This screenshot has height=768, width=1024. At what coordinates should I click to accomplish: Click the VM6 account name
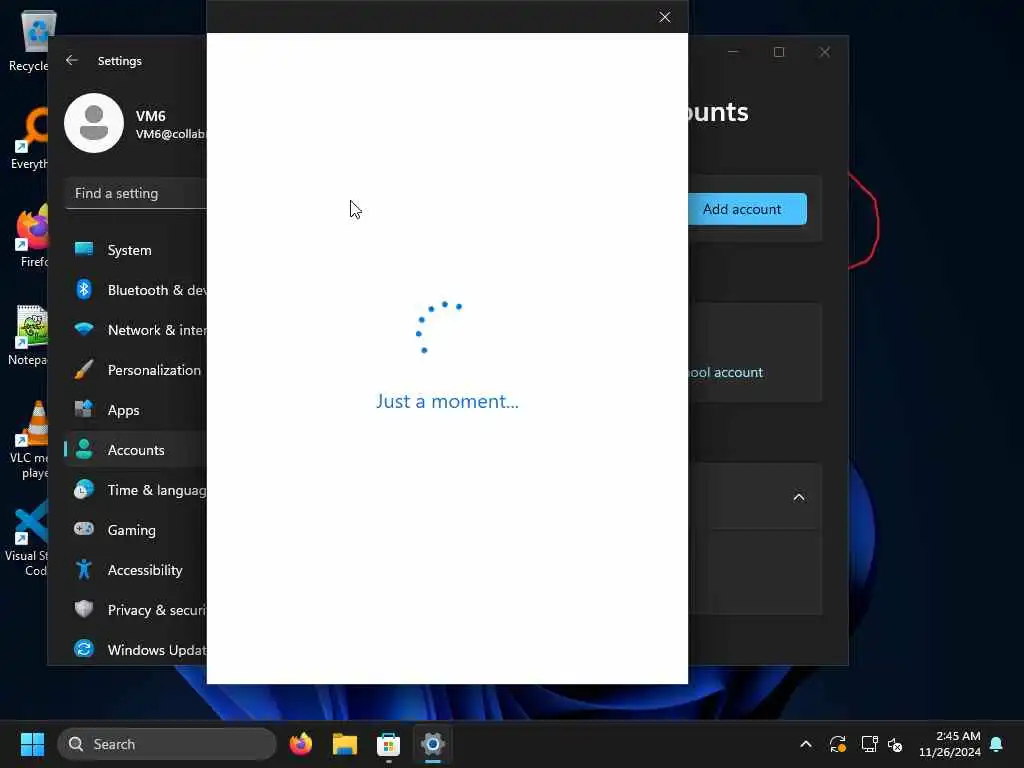[151, 116]
